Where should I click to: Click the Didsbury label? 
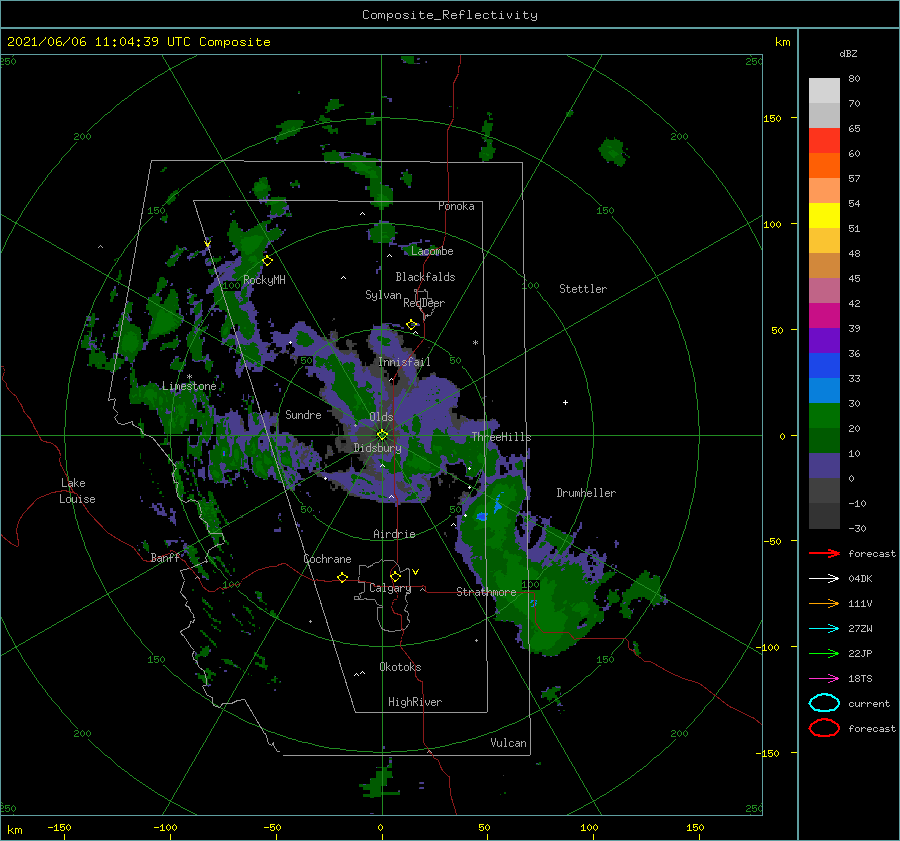tap(377, 448)
